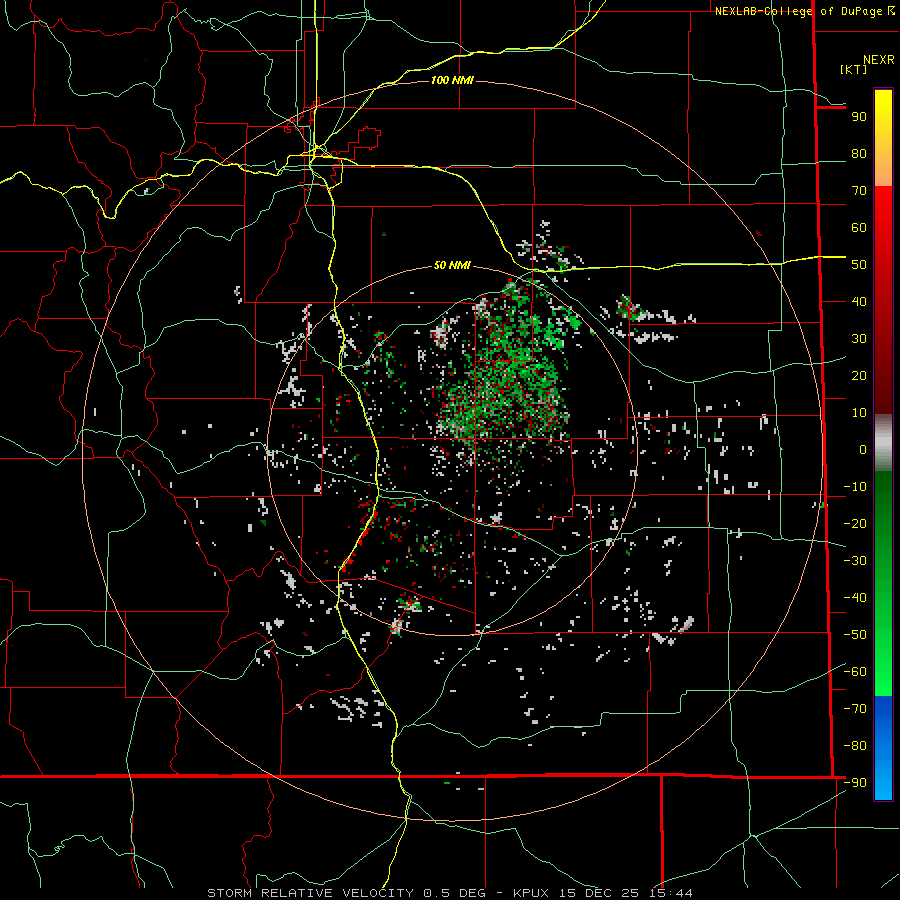Click the 10 value on the velocity scale
This screenshot has height=900, width=900.
859,413
